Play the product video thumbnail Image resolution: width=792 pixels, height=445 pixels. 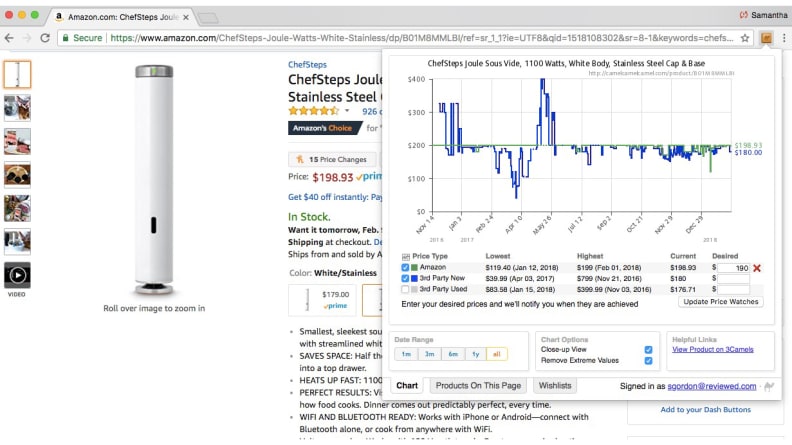click(17, 275)
